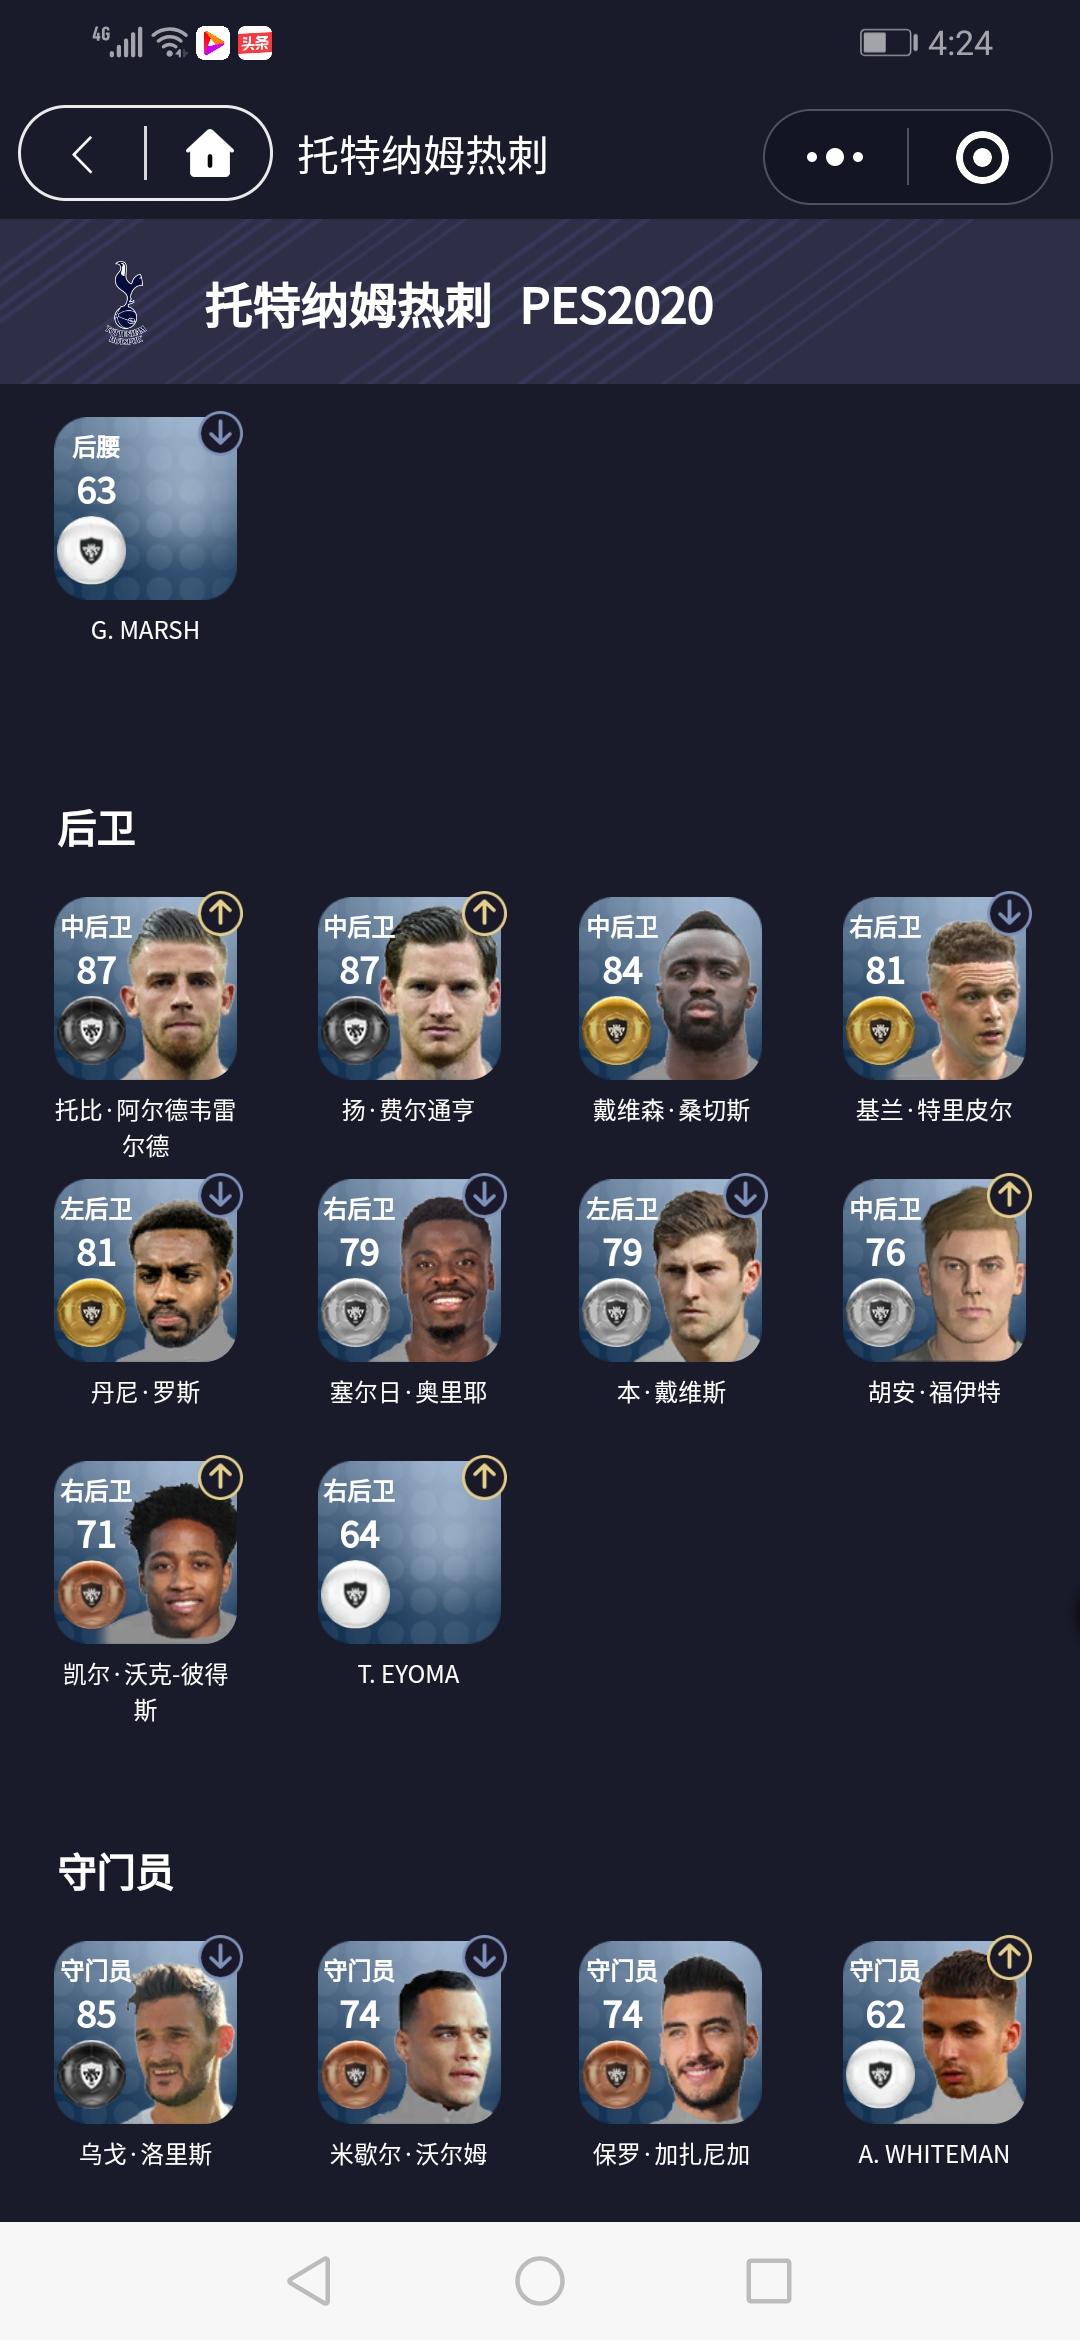Open 戴维森·桑切斯 player card
The height and width of the screenshot is (2340, 1080).
coord(671,988)
